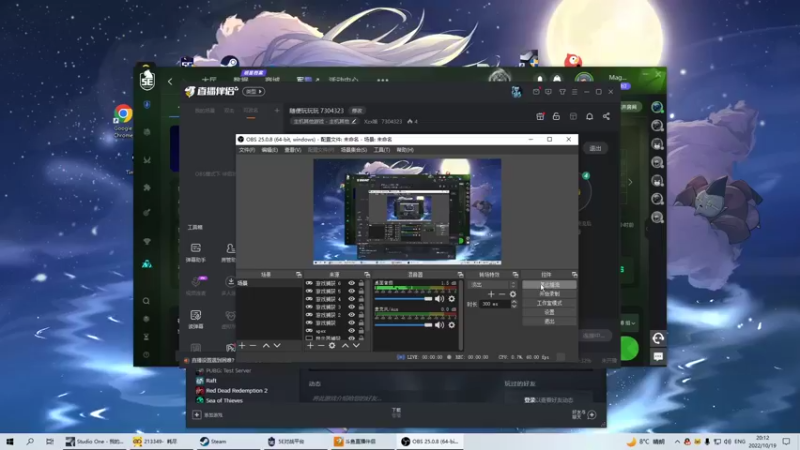The width and height of the screenshot is (800, 450).
Task: Adjust the transition duration stepper arrows
Action: click(514, 304)
